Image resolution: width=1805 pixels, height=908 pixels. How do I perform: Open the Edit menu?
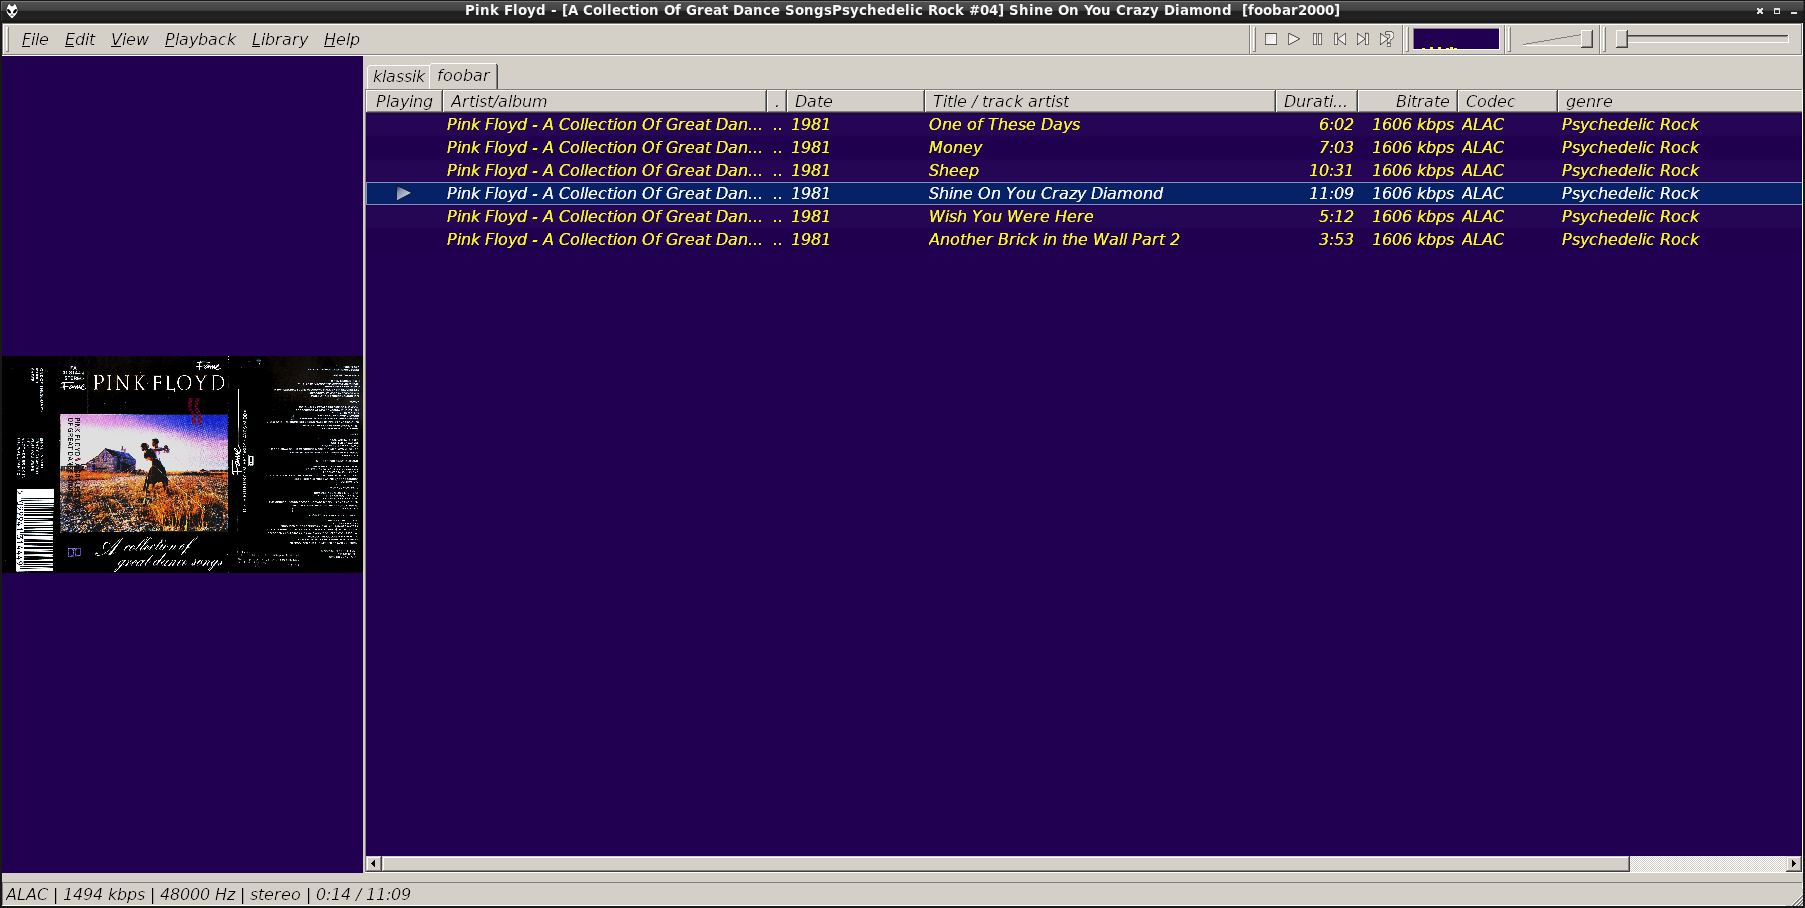coord(80,39)
